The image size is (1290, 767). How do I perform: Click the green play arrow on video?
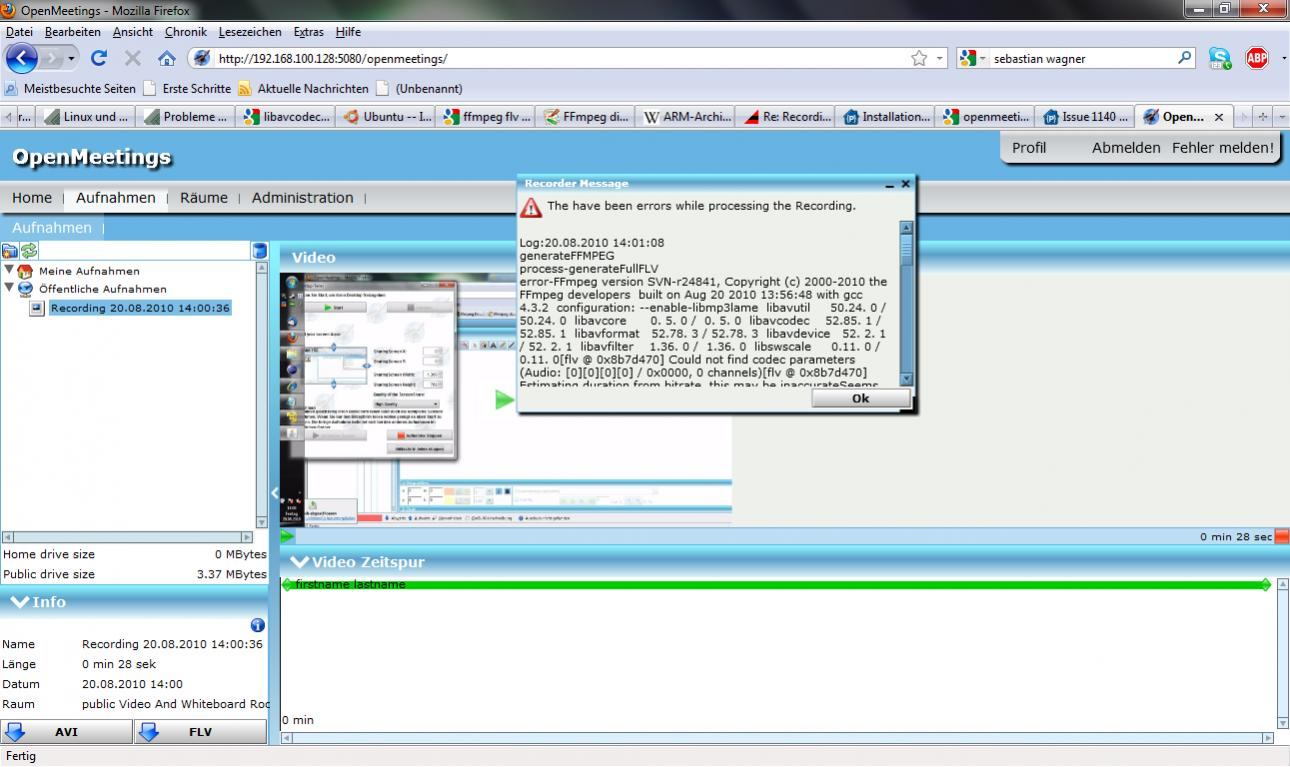point(505,400)
